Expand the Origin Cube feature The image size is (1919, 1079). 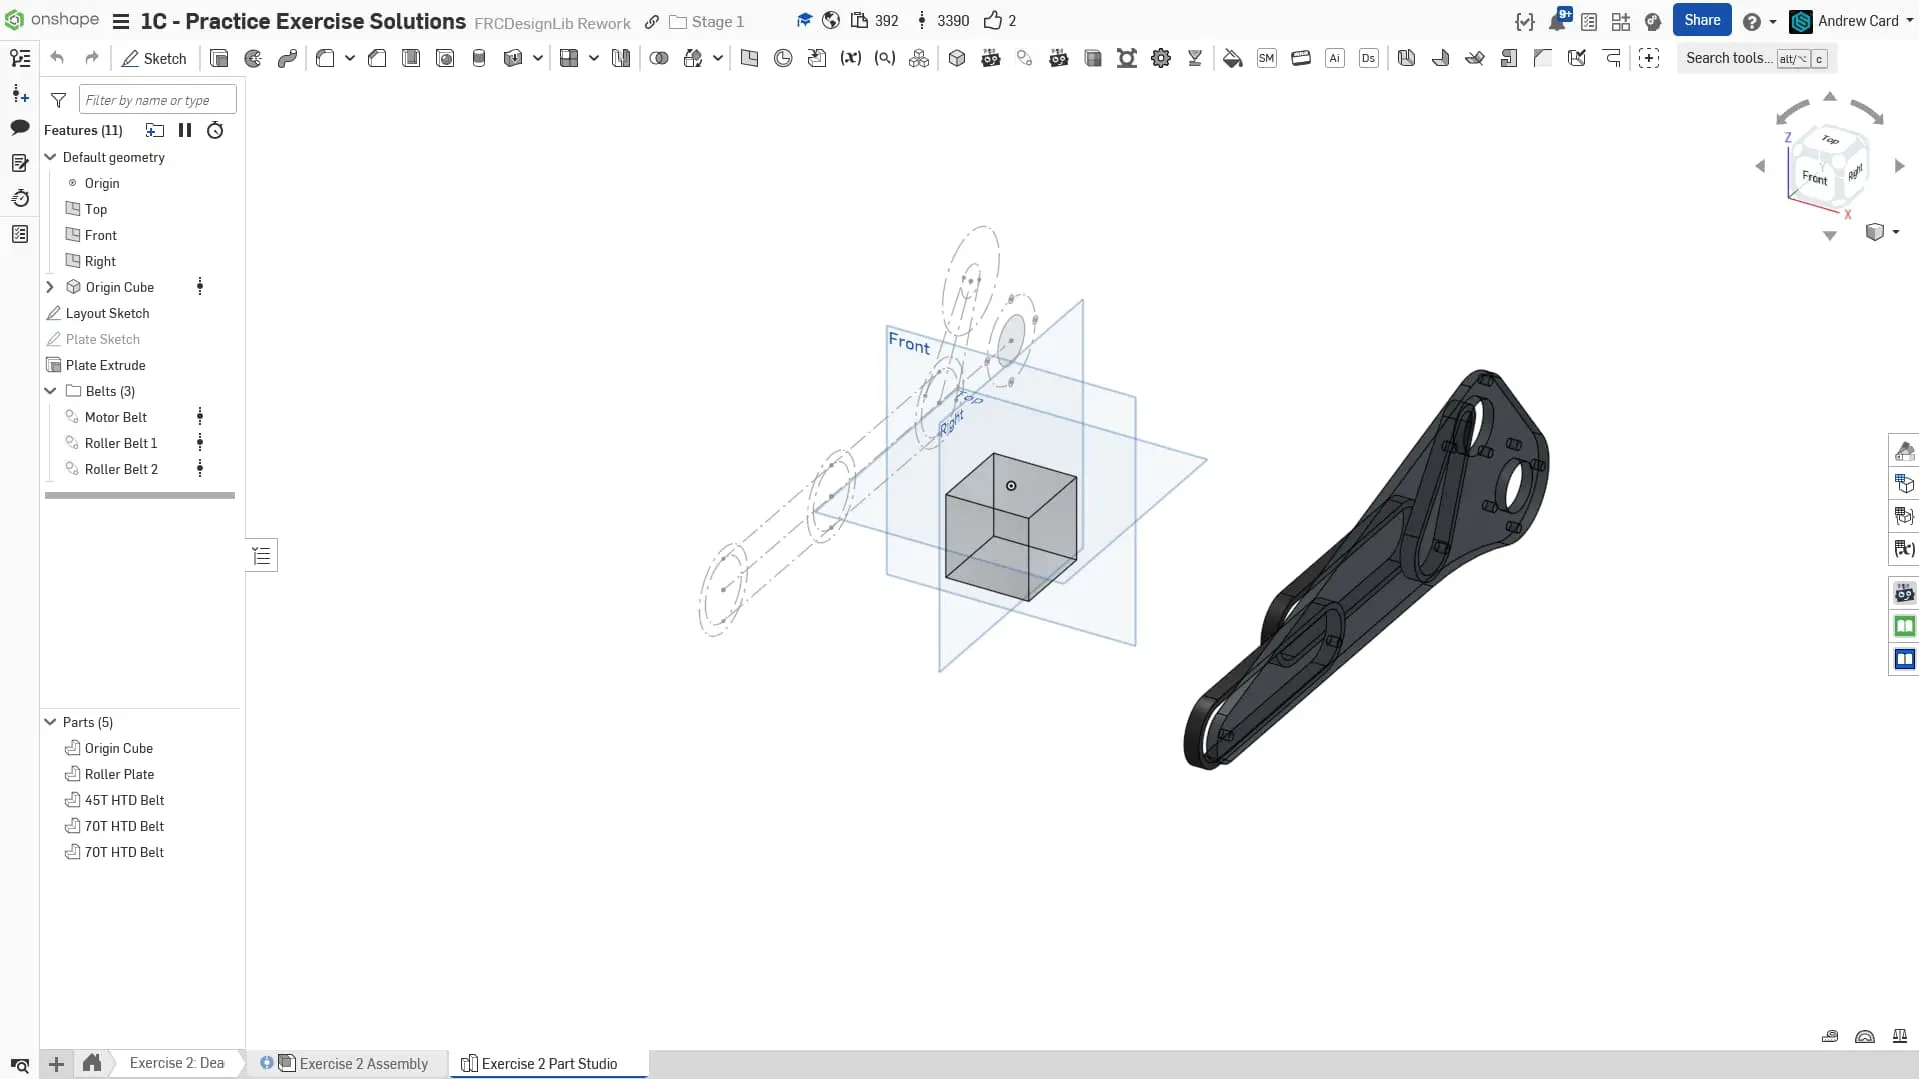tap(50, 287)
